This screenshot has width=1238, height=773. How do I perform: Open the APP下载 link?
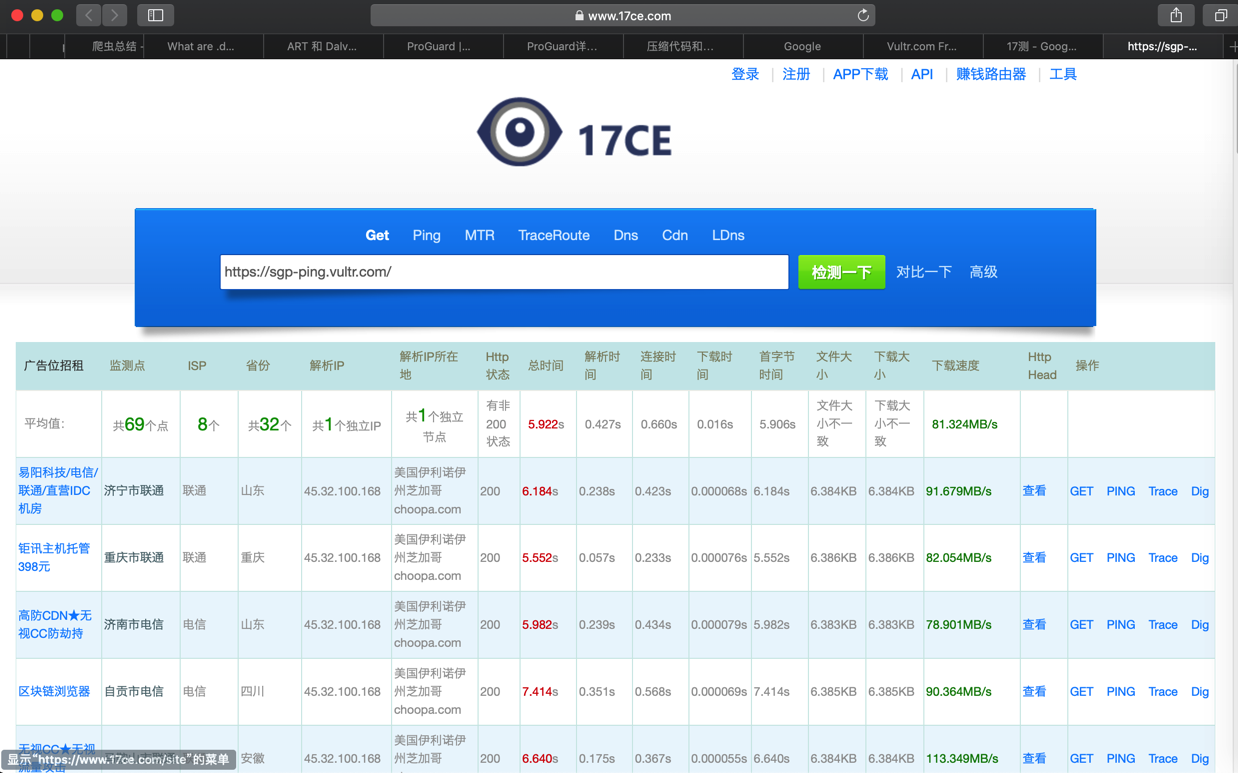(860, 74)
